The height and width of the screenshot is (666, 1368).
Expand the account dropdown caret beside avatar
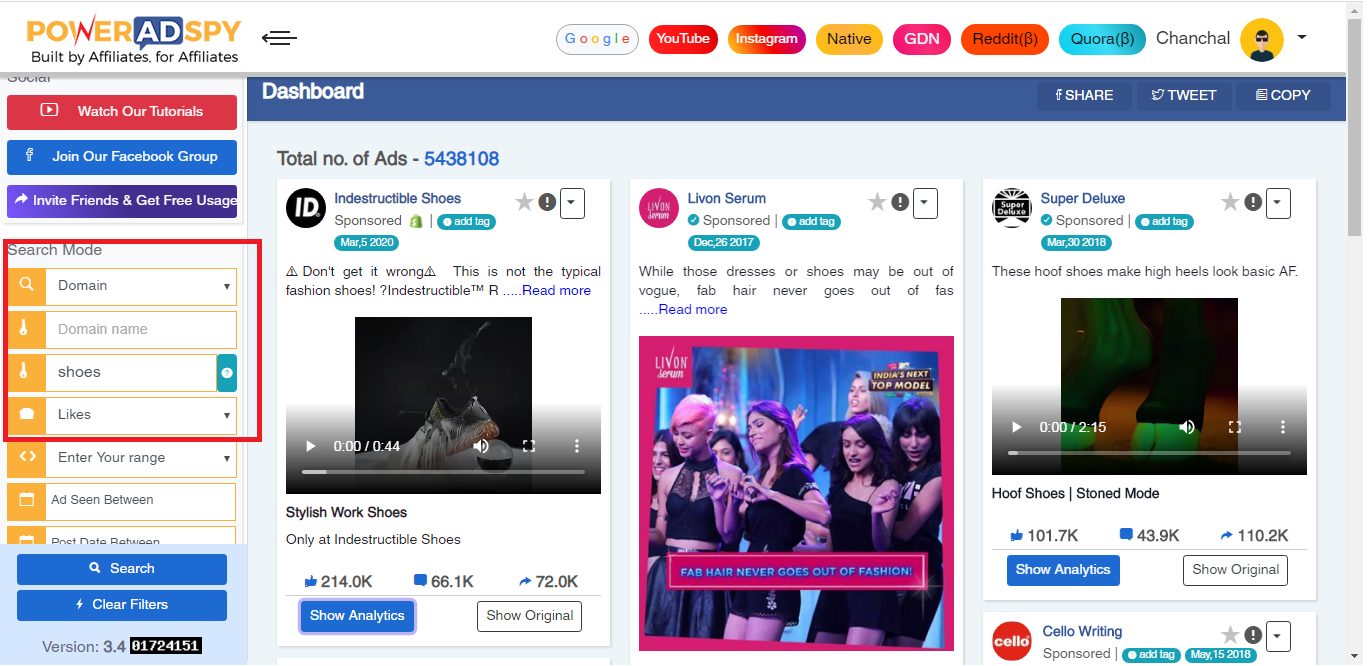1302,38
